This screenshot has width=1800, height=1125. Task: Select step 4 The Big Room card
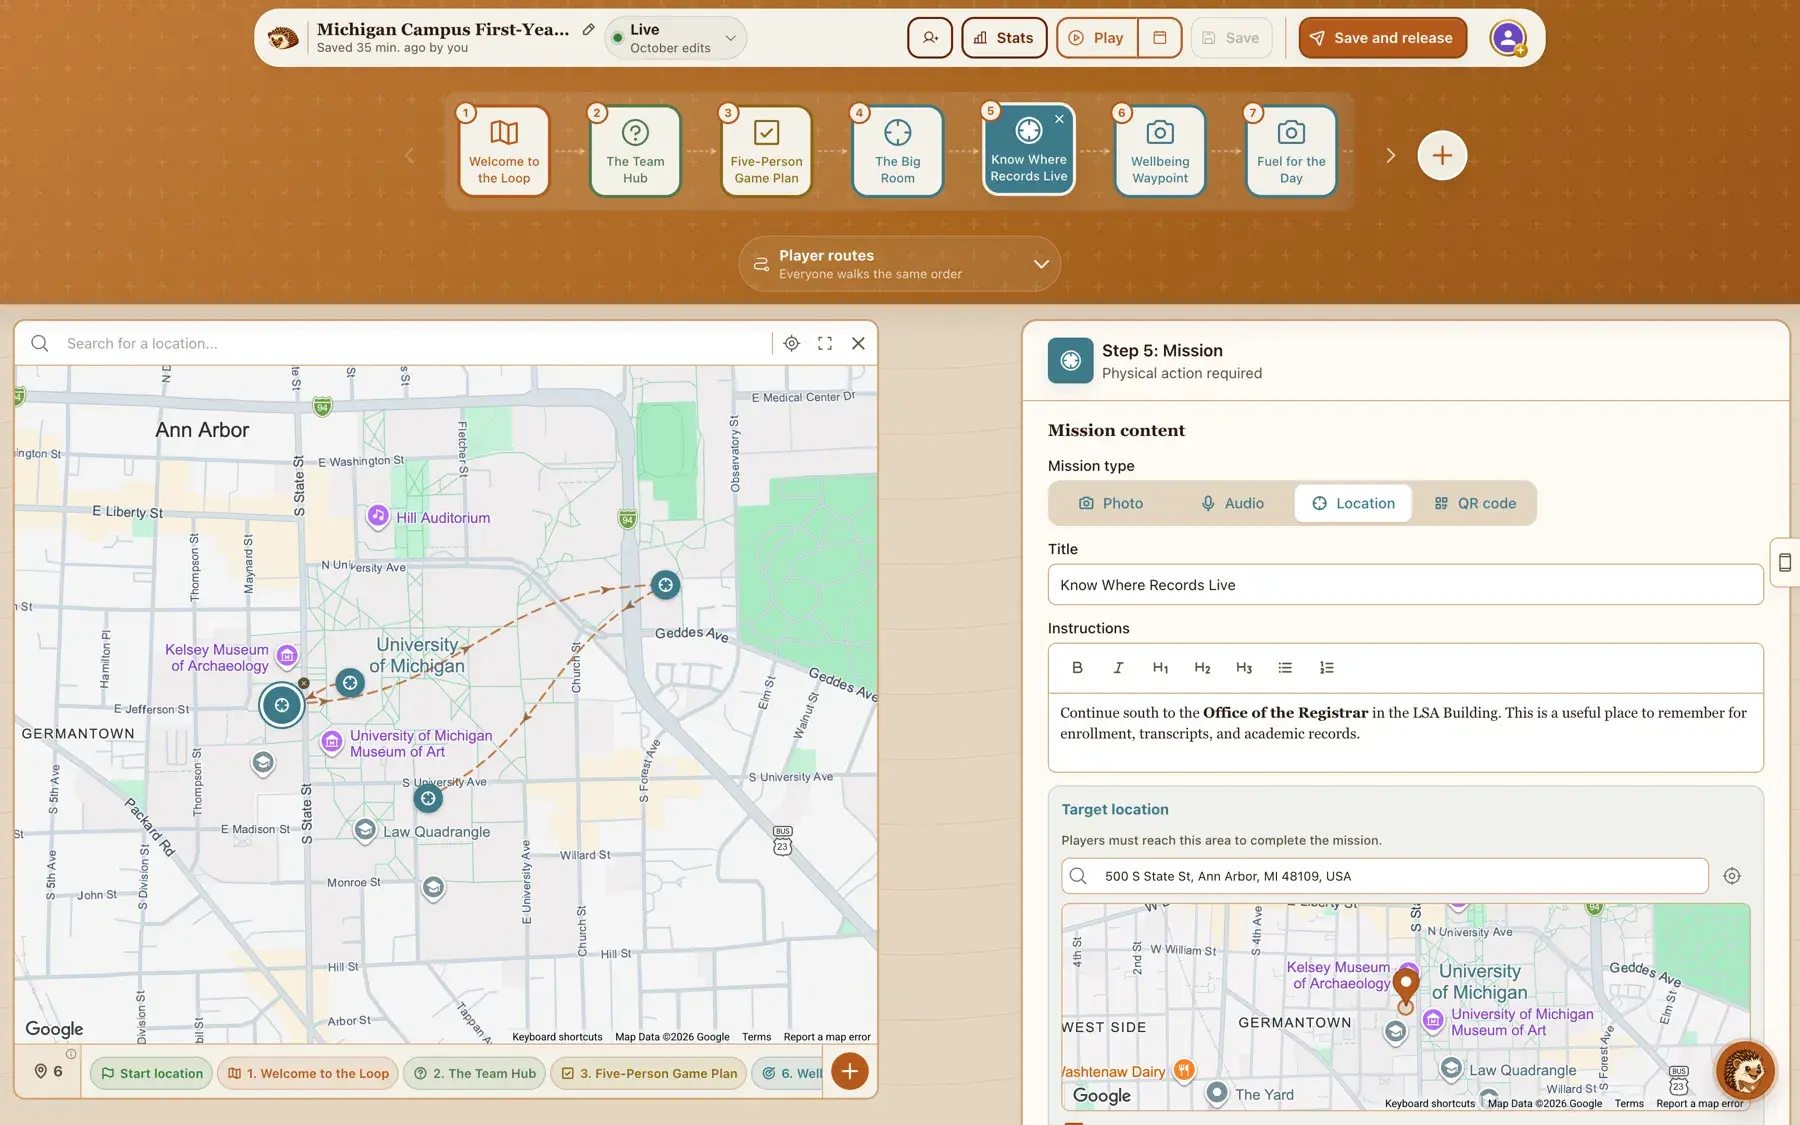tap(897, 151)
